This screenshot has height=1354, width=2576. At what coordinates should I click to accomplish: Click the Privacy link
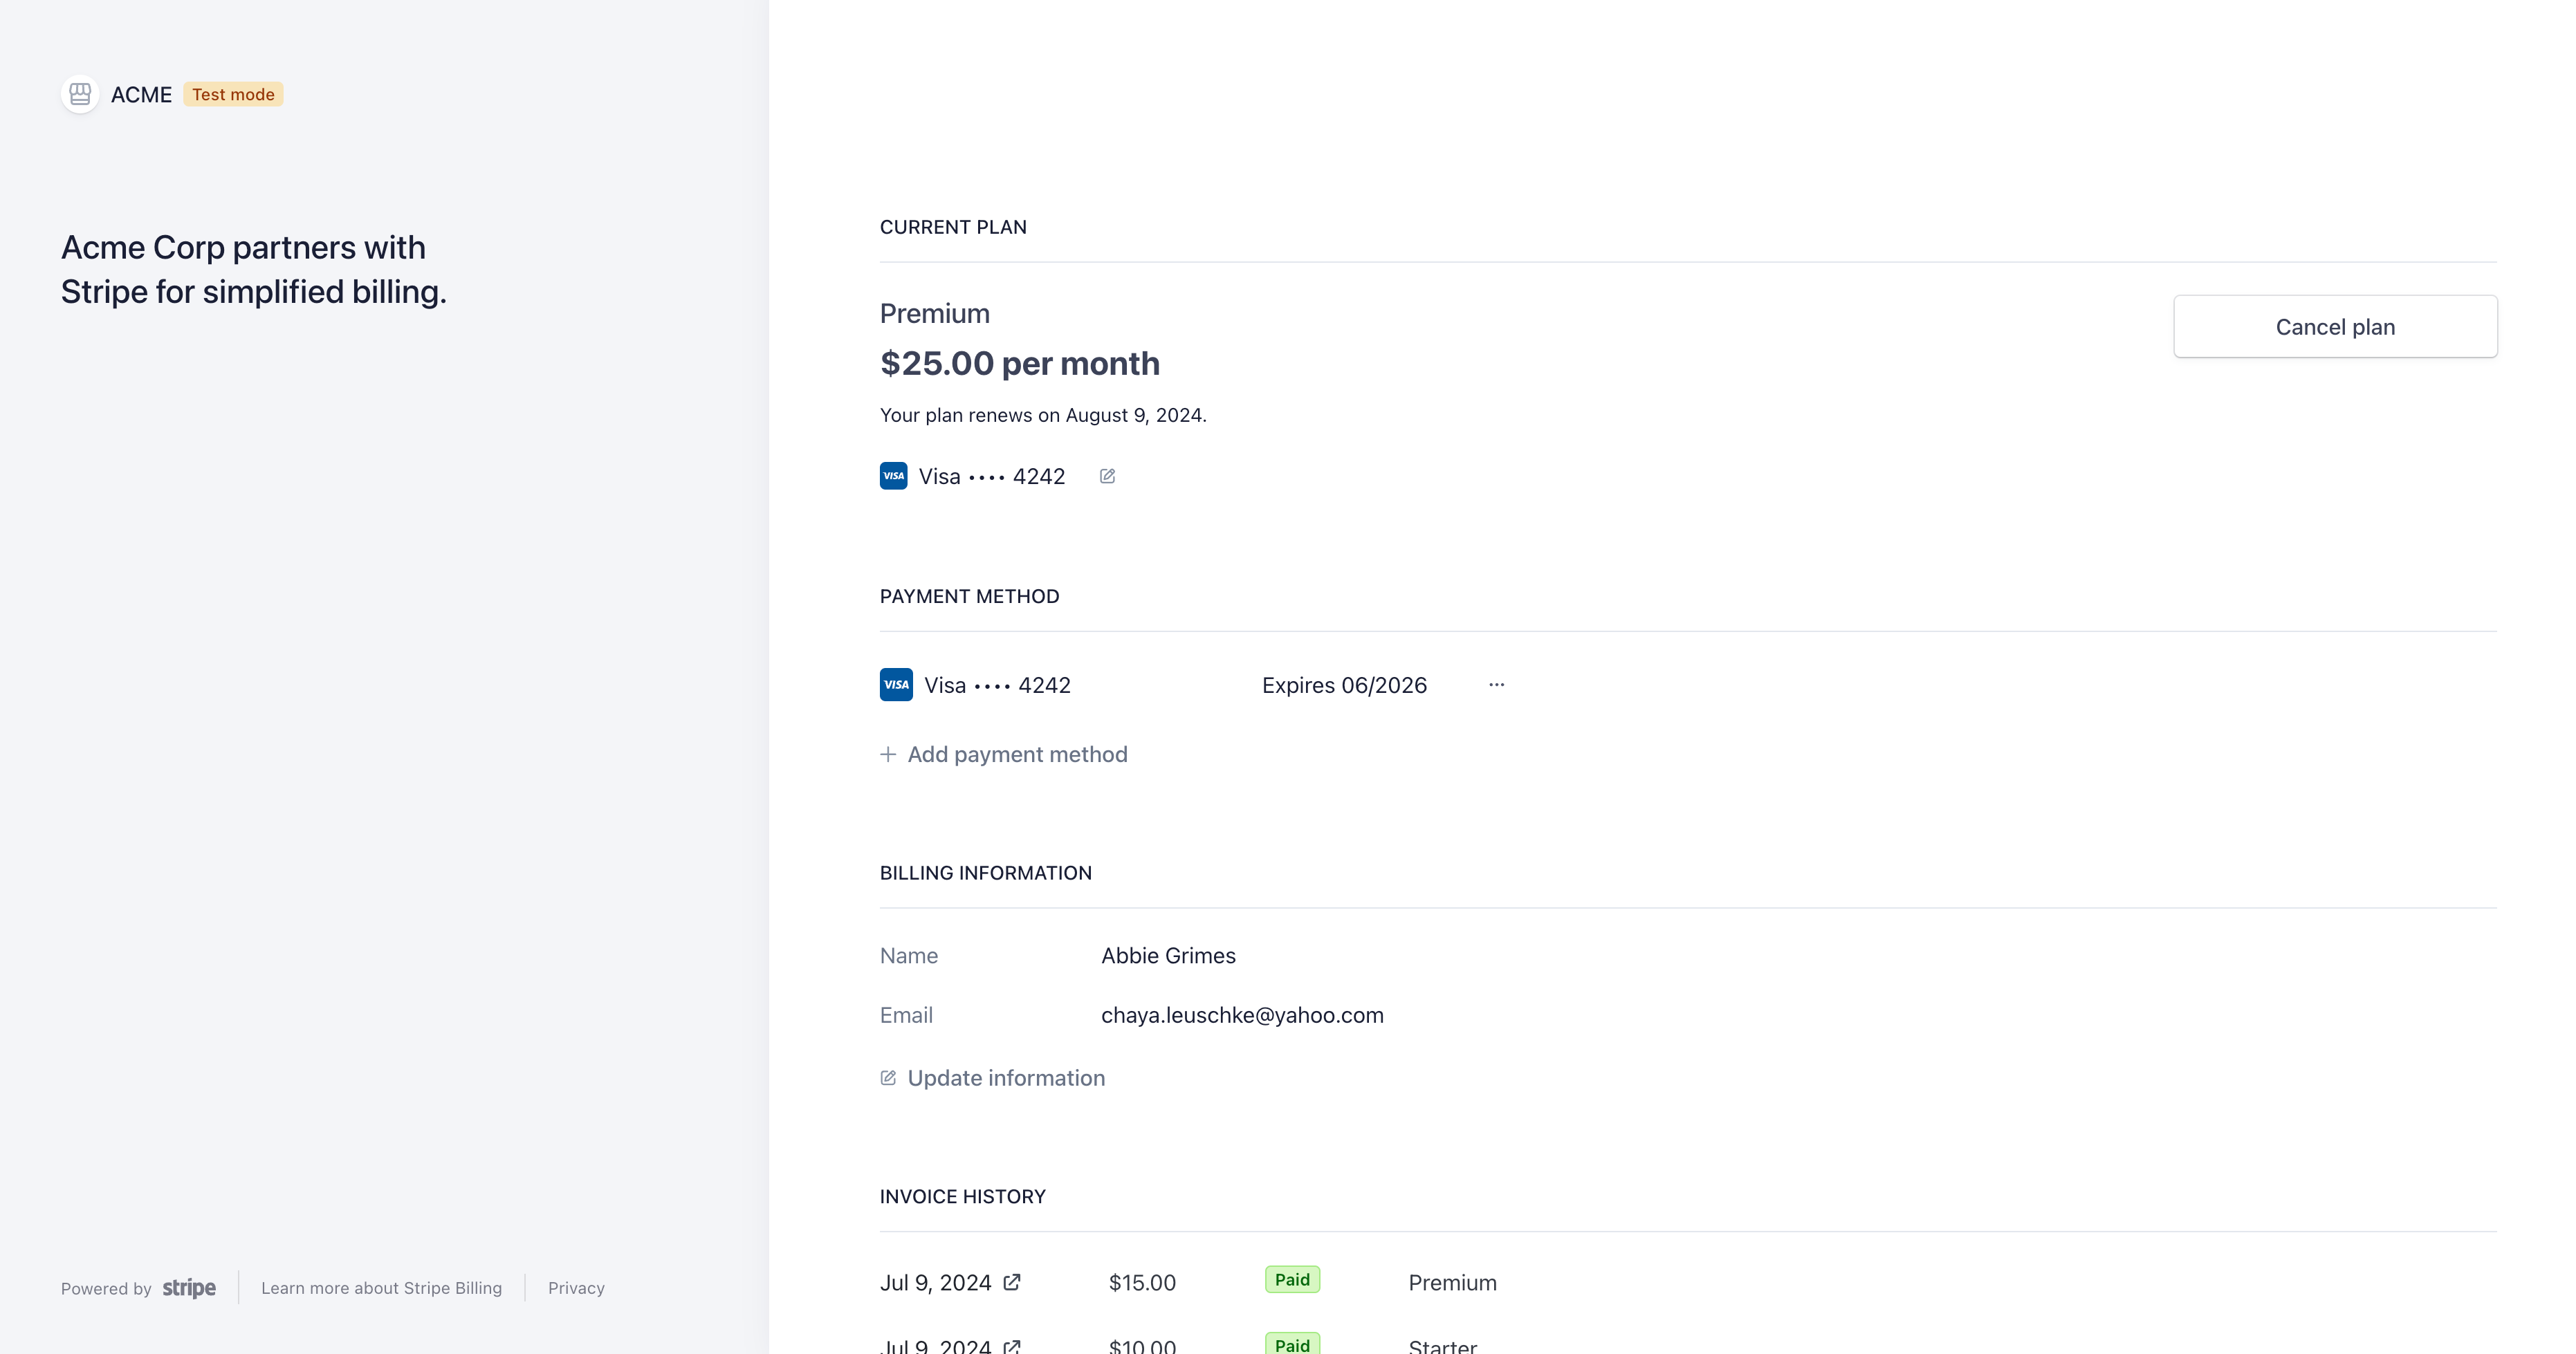tap(575, 1288)
